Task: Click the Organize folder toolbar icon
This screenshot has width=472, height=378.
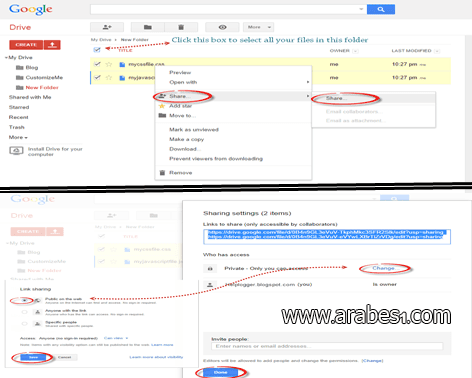Action: pos(148,27)
